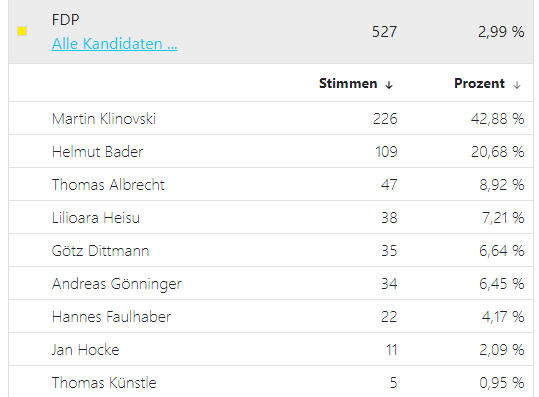539x397 pixels.
Task: Click the FDP total votes value 527
Action: click(x=384, y=32)
